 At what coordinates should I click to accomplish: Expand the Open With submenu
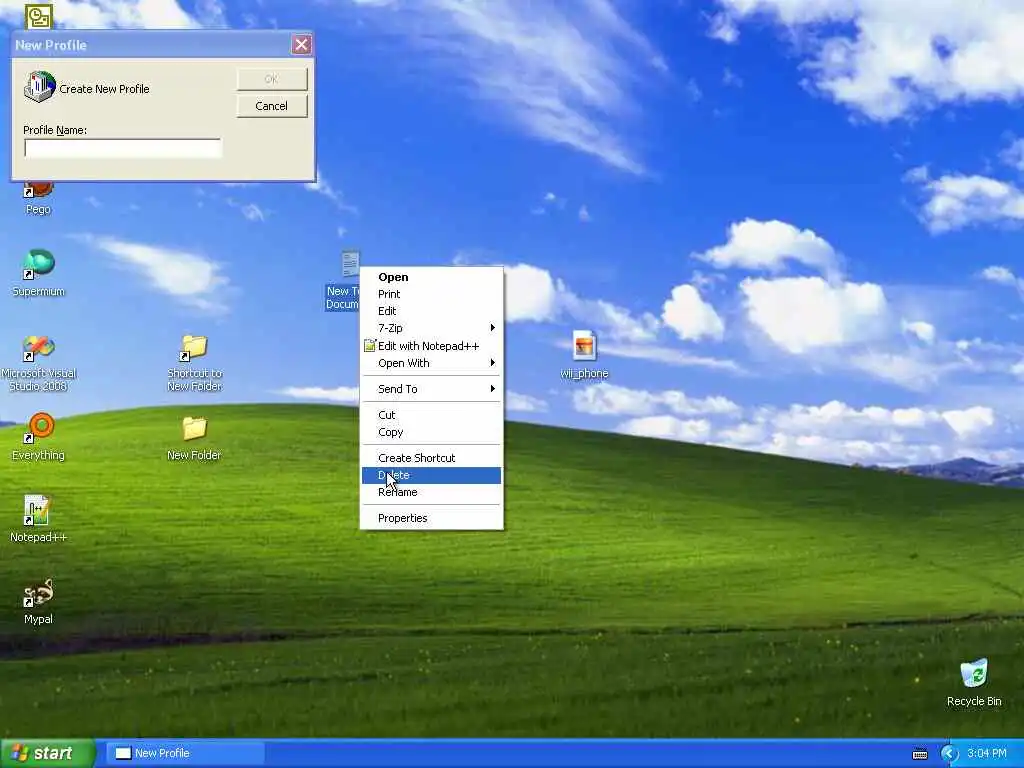[431, 363]
